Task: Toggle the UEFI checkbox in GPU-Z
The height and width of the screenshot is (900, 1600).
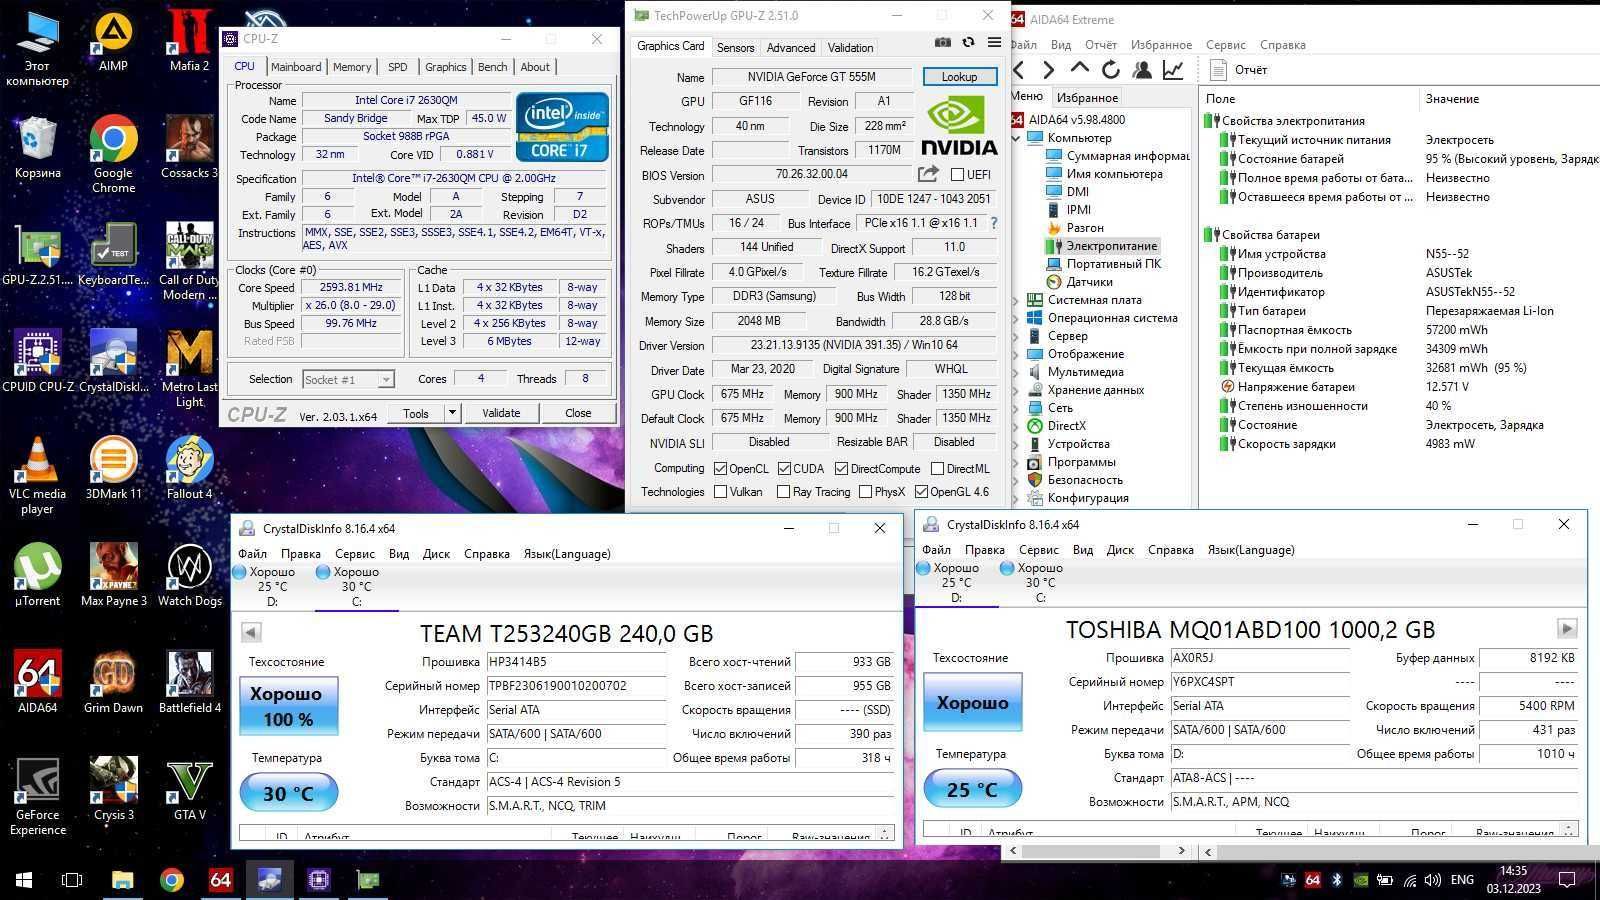Action: pos(957,174)
